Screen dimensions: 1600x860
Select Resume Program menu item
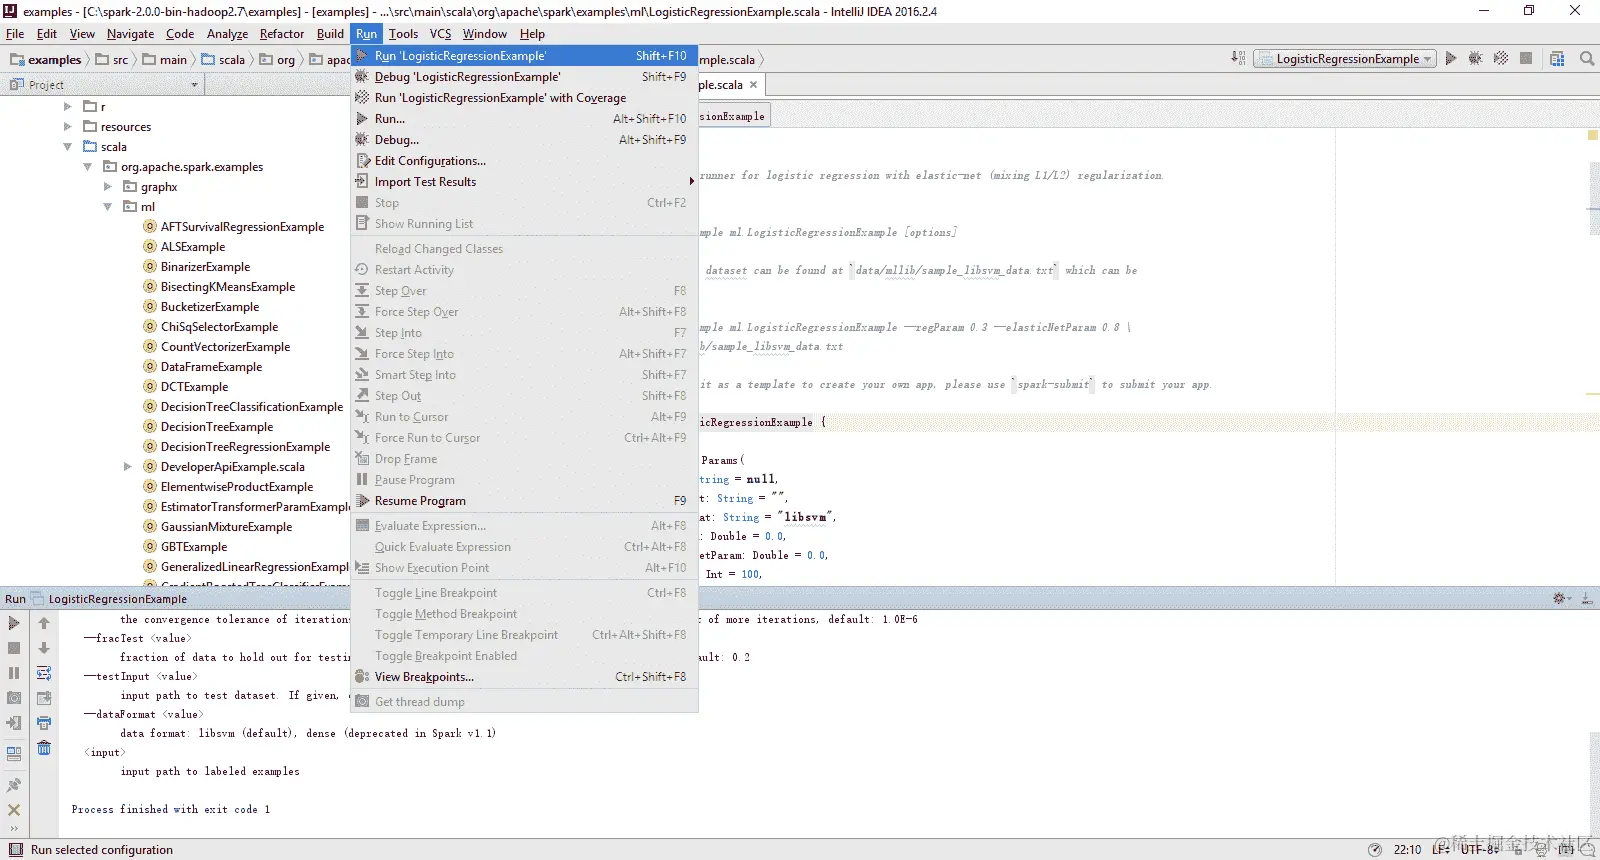(524, 501)
